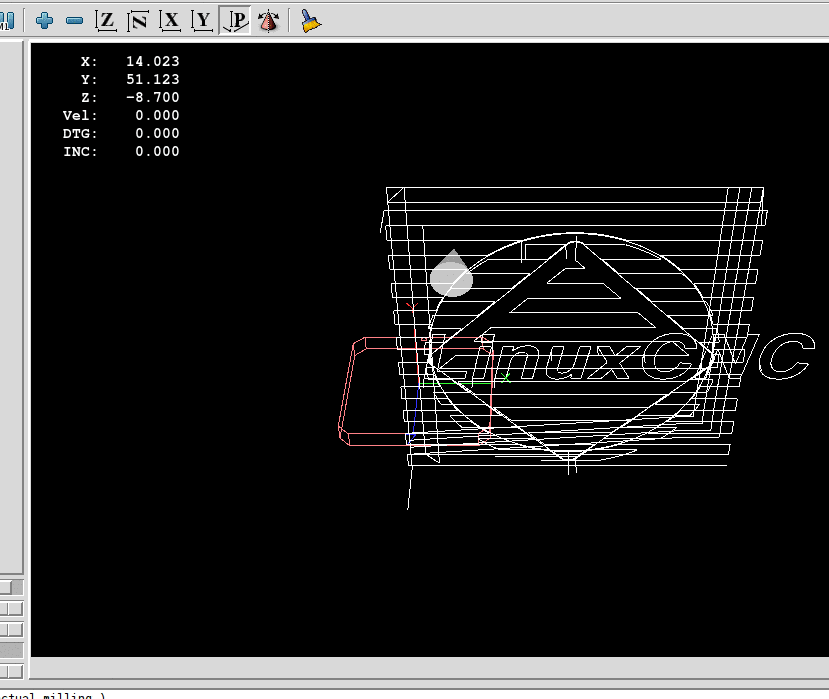This screenshot has height=699, width=829.
Task: Toggle the P perspective view
Action: click(235, 21)
